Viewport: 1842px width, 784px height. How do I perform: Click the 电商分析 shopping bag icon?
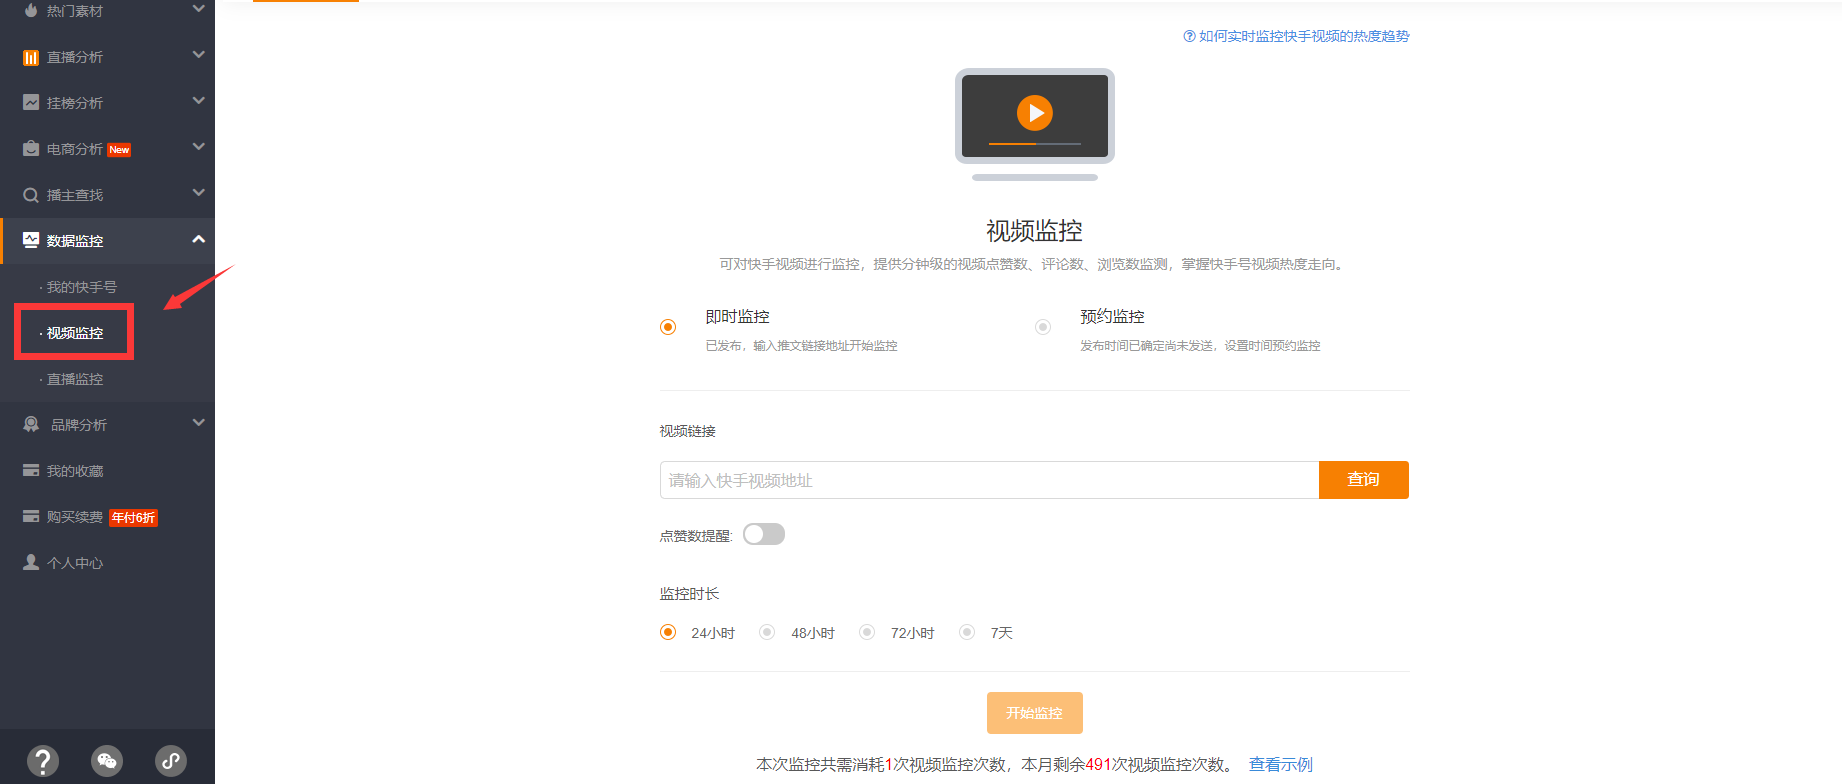[x=31, y=149]
